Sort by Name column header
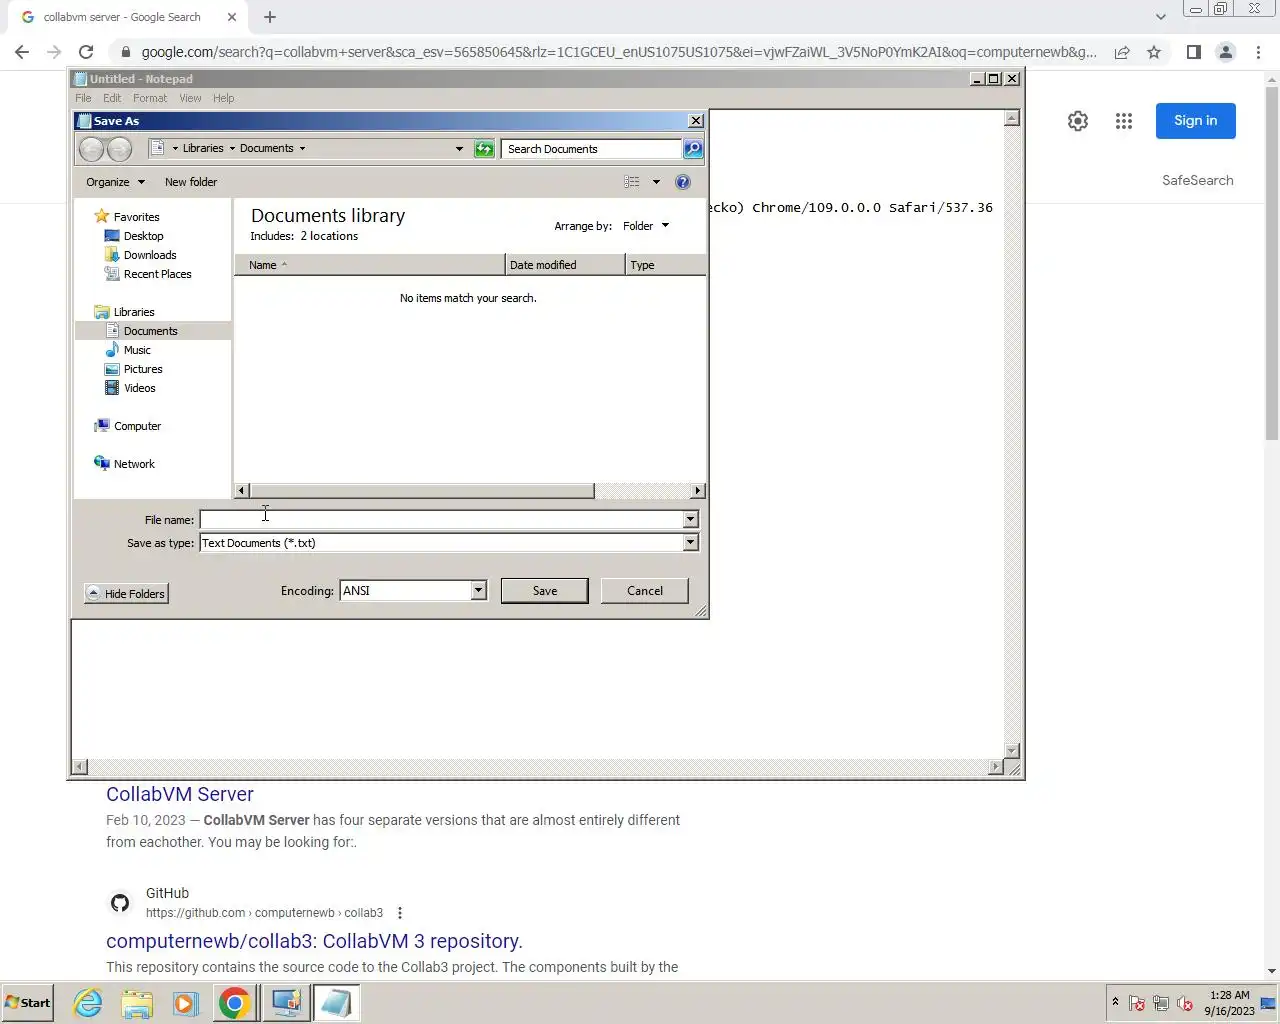This screenshot has width=1280, height=1024. [x=370, y=265]
